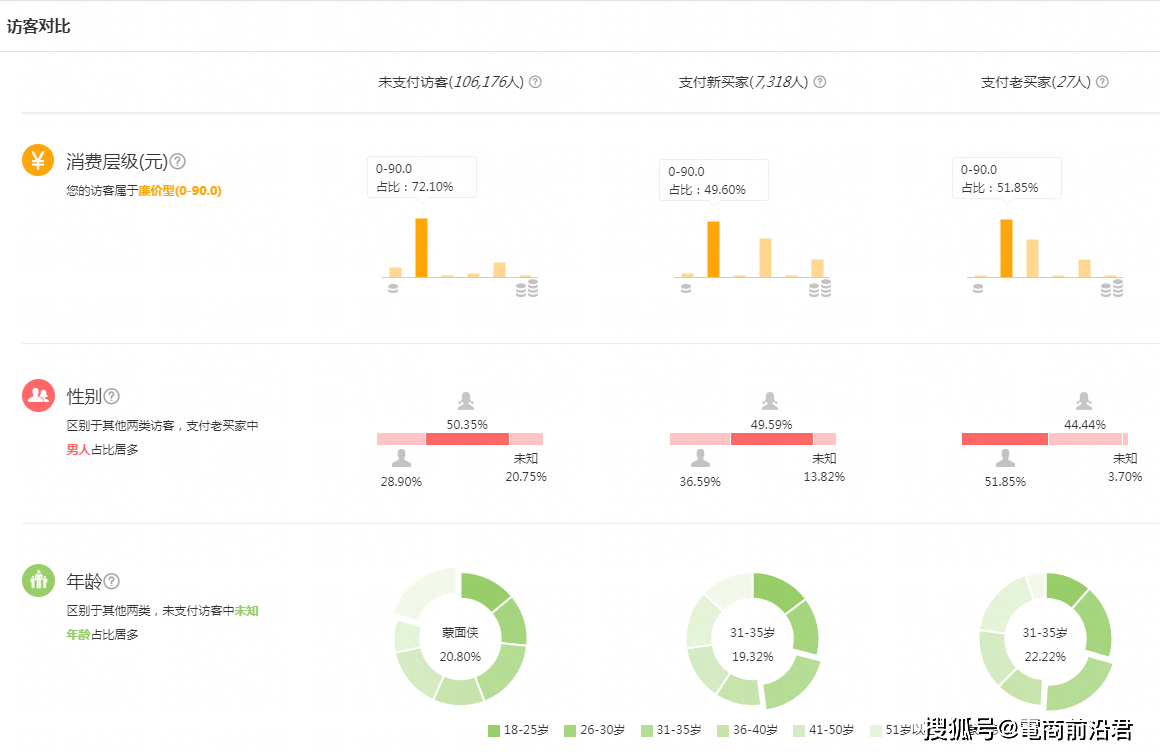Click the 未支付访客(106,176人) column header
Viewport: 1160px width, 754px height.
pyautogui.click(x=451, y=82)
